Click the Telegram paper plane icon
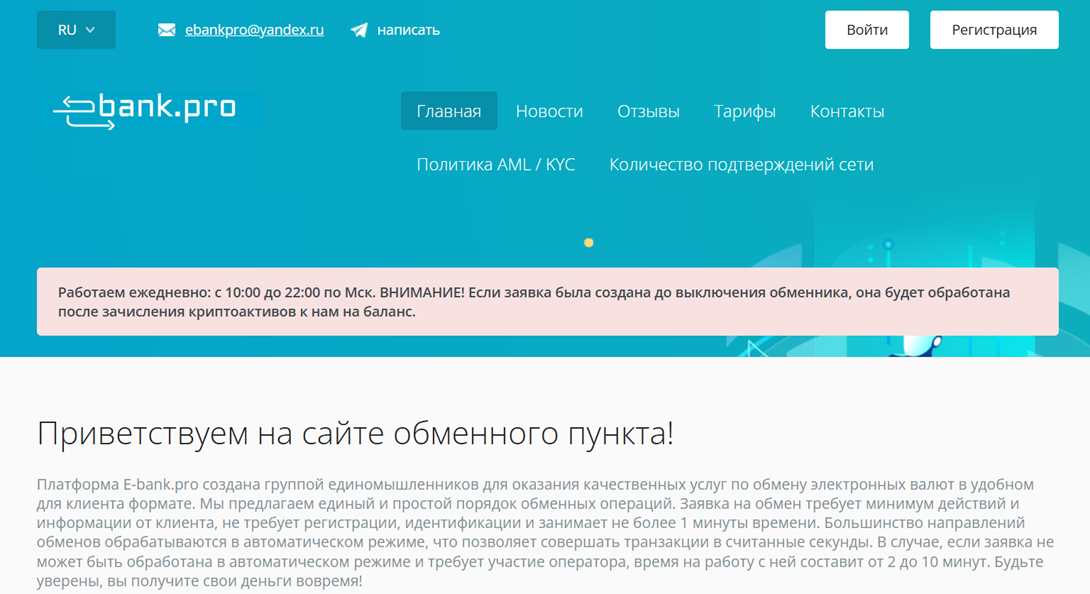This screenshot has width=1090, height=594. click(x=359, y=30)
